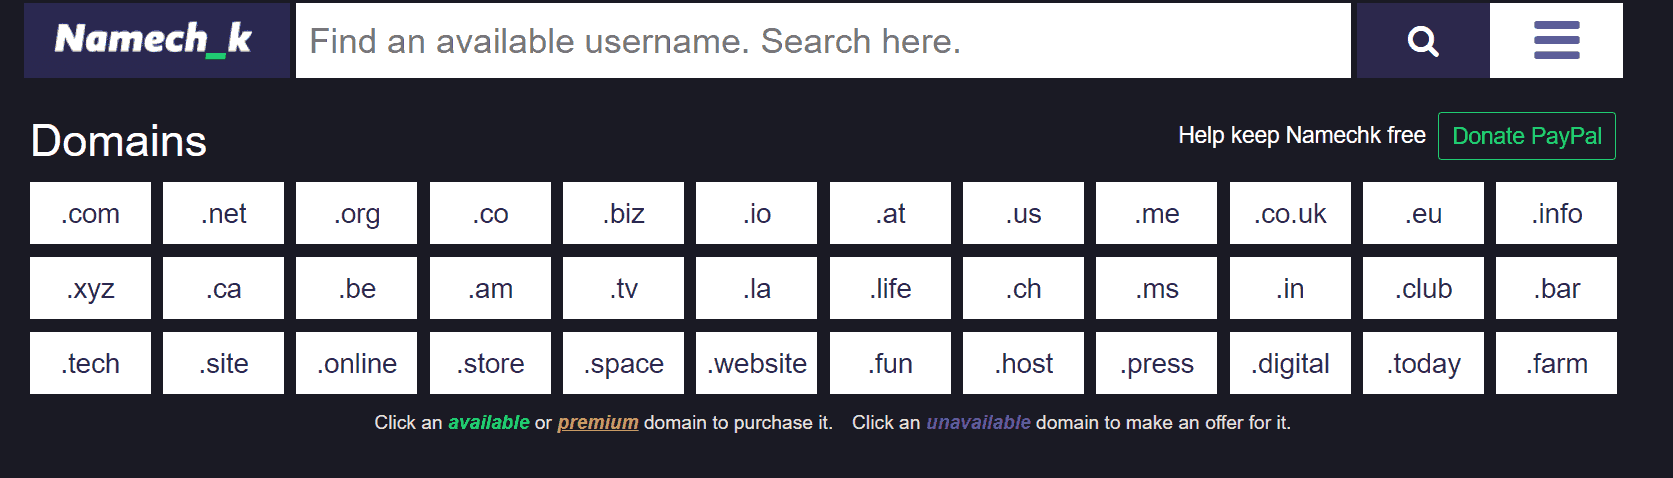Image resolution: width=1673 pixels, height=478 pixels.
Task: Select the .farm domain tile
Action: coord(1556,363)
